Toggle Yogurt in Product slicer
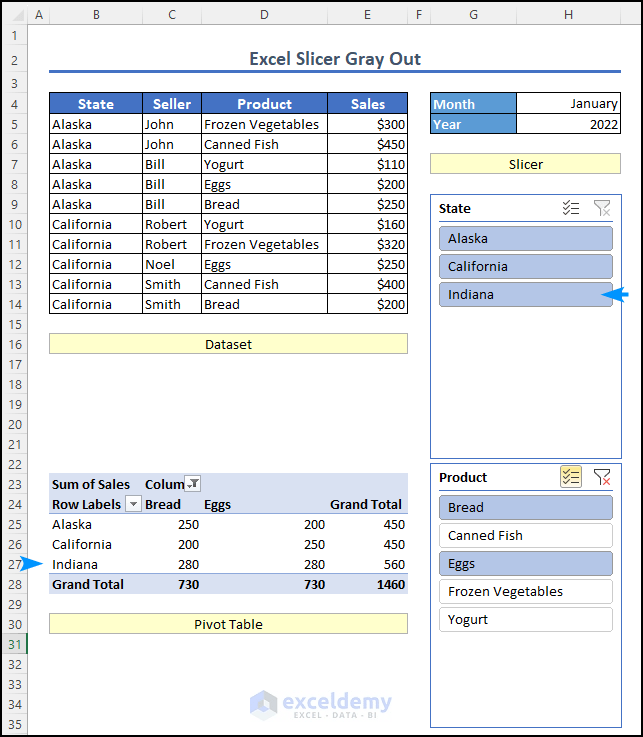The image size is (643, 737). click(525, 619)
